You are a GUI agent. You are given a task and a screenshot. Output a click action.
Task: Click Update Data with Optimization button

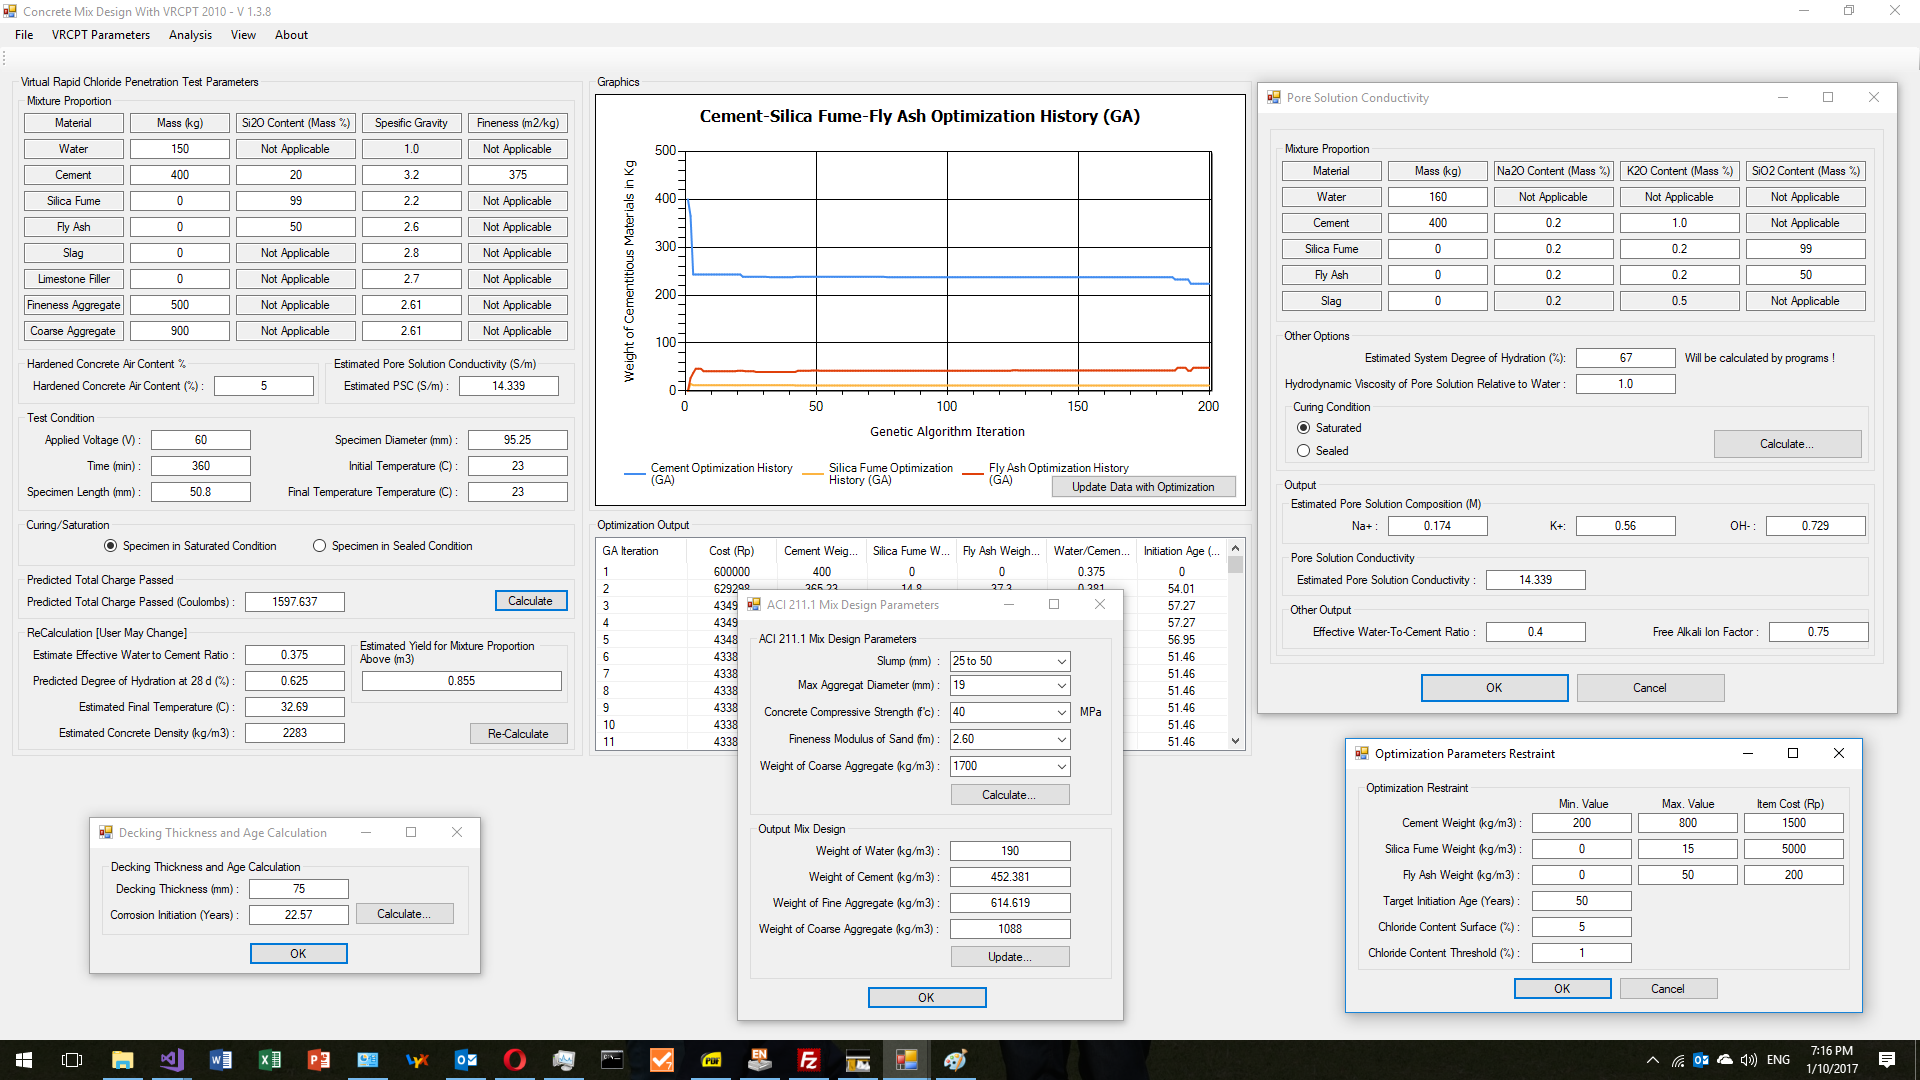(x=1143, y=487)
